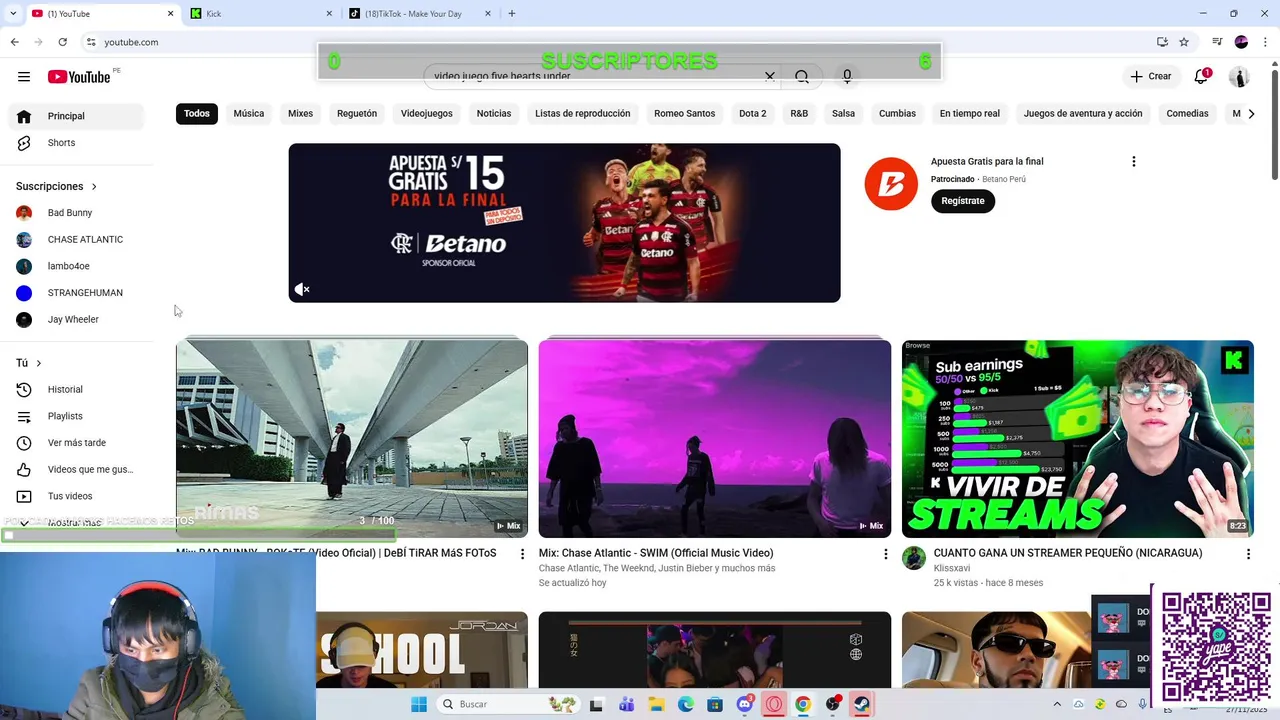Open Tus videos in sidebar

click(76, 496)
